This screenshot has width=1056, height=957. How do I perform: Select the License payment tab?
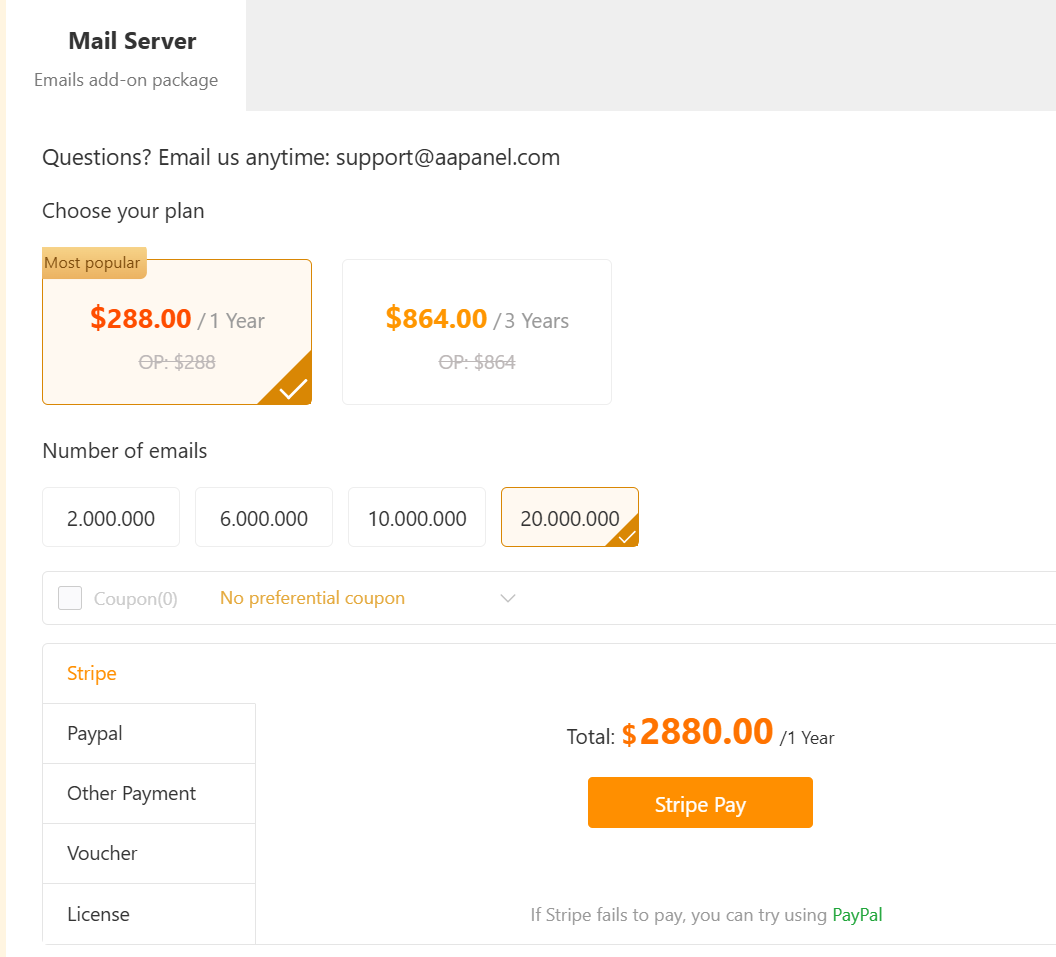98,914
